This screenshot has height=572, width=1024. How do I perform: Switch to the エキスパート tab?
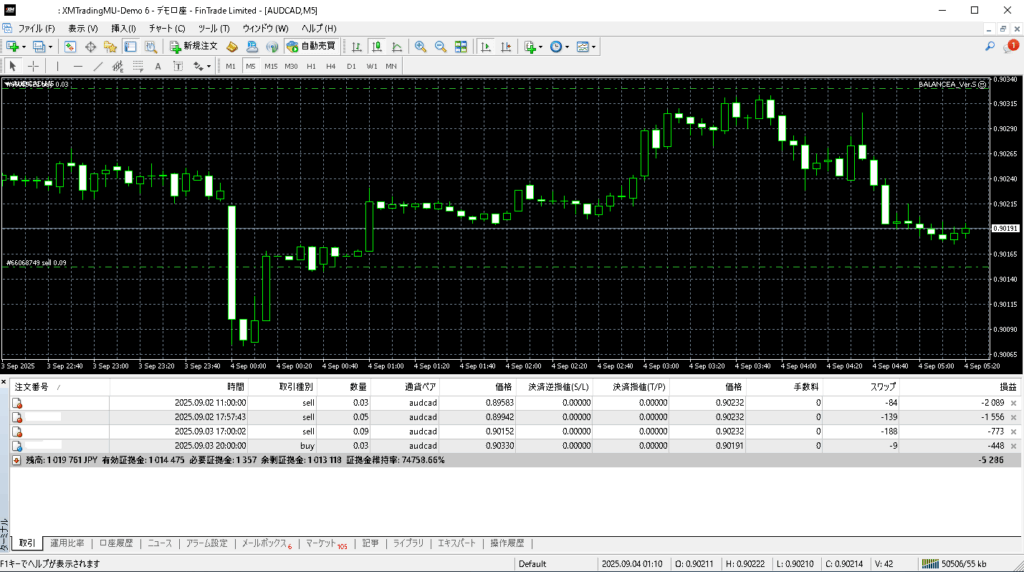point(456,543)
